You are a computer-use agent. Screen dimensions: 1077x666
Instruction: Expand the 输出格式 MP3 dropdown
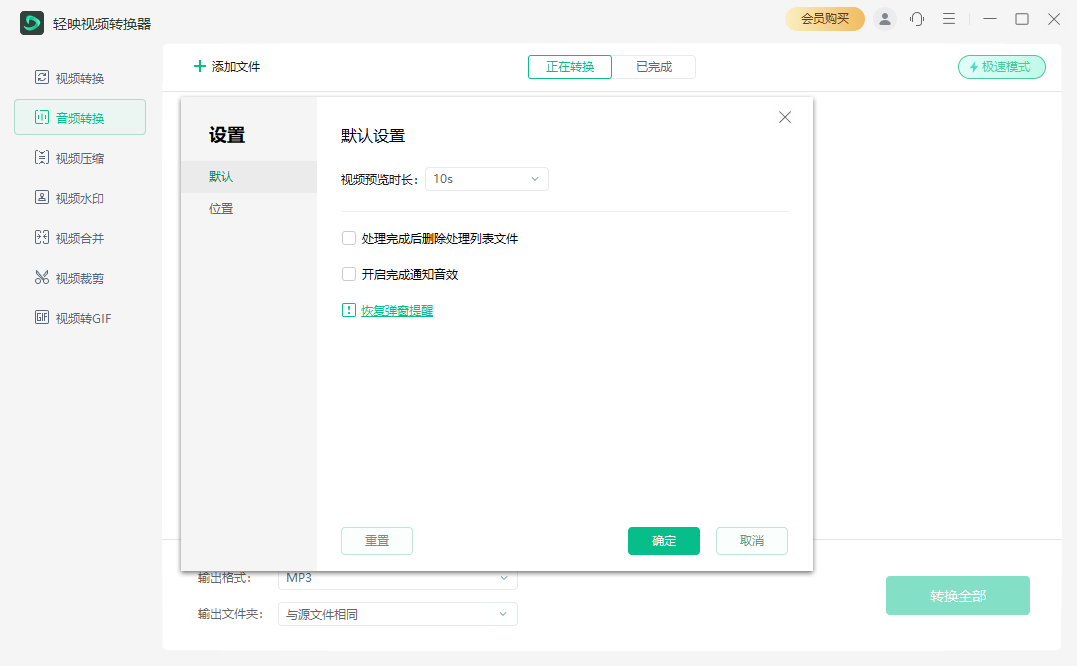(397, 578)
